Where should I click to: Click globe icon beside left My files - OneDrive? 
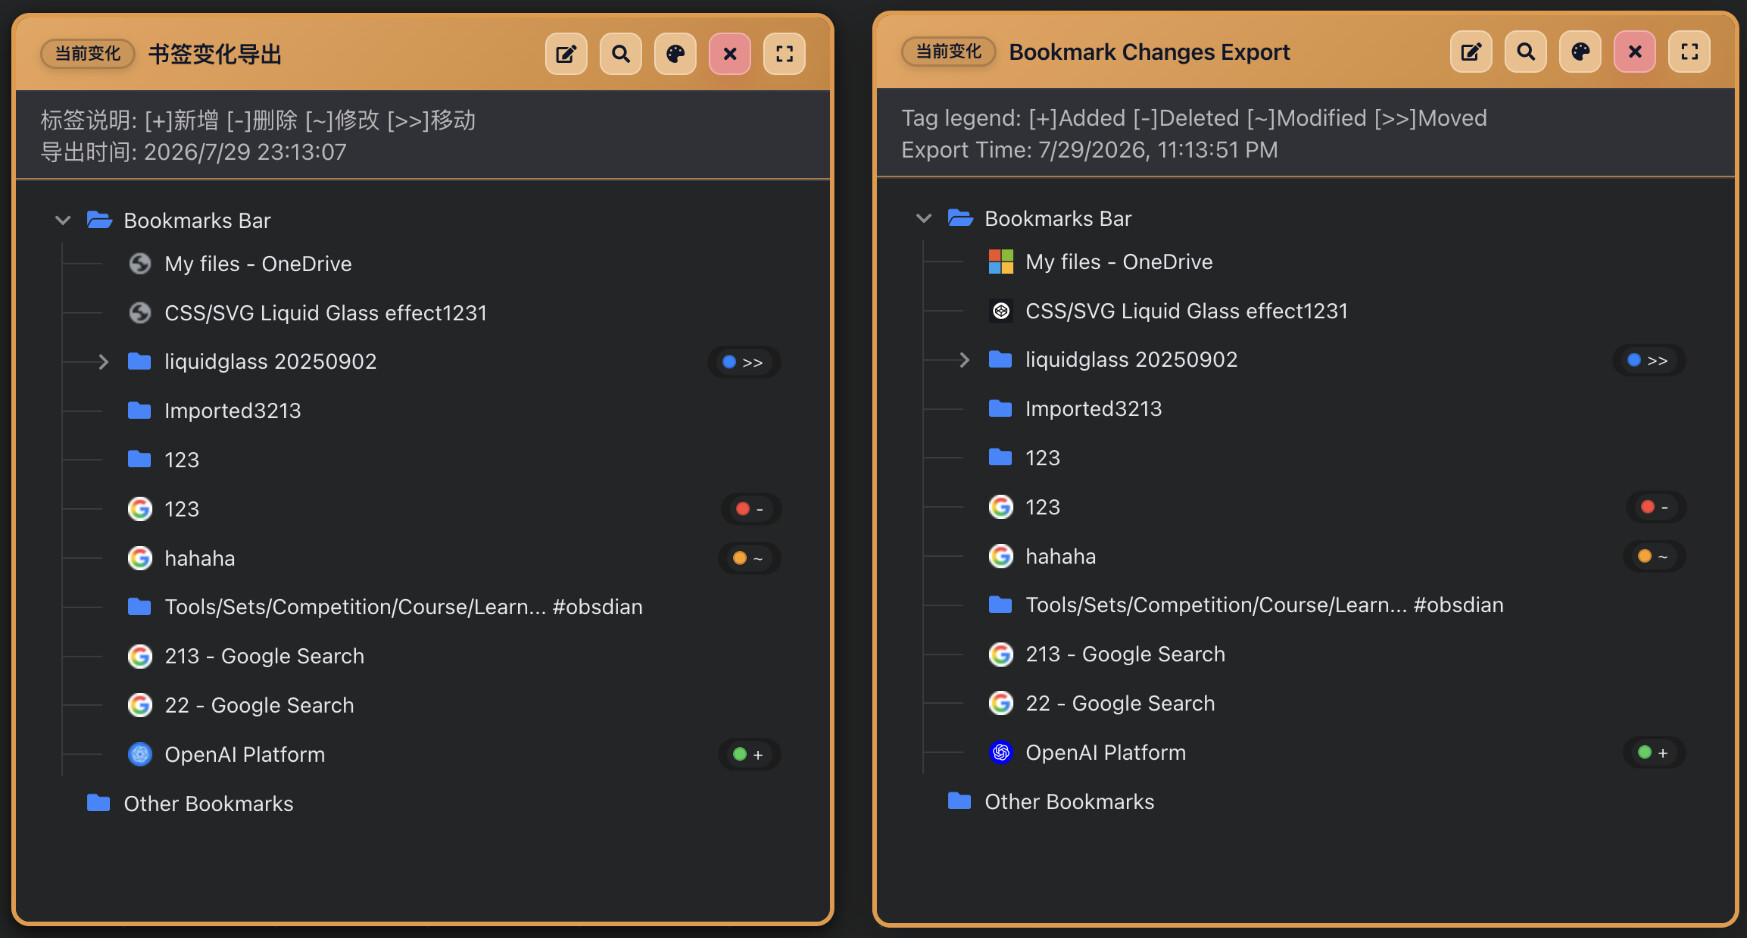[140, 264]
